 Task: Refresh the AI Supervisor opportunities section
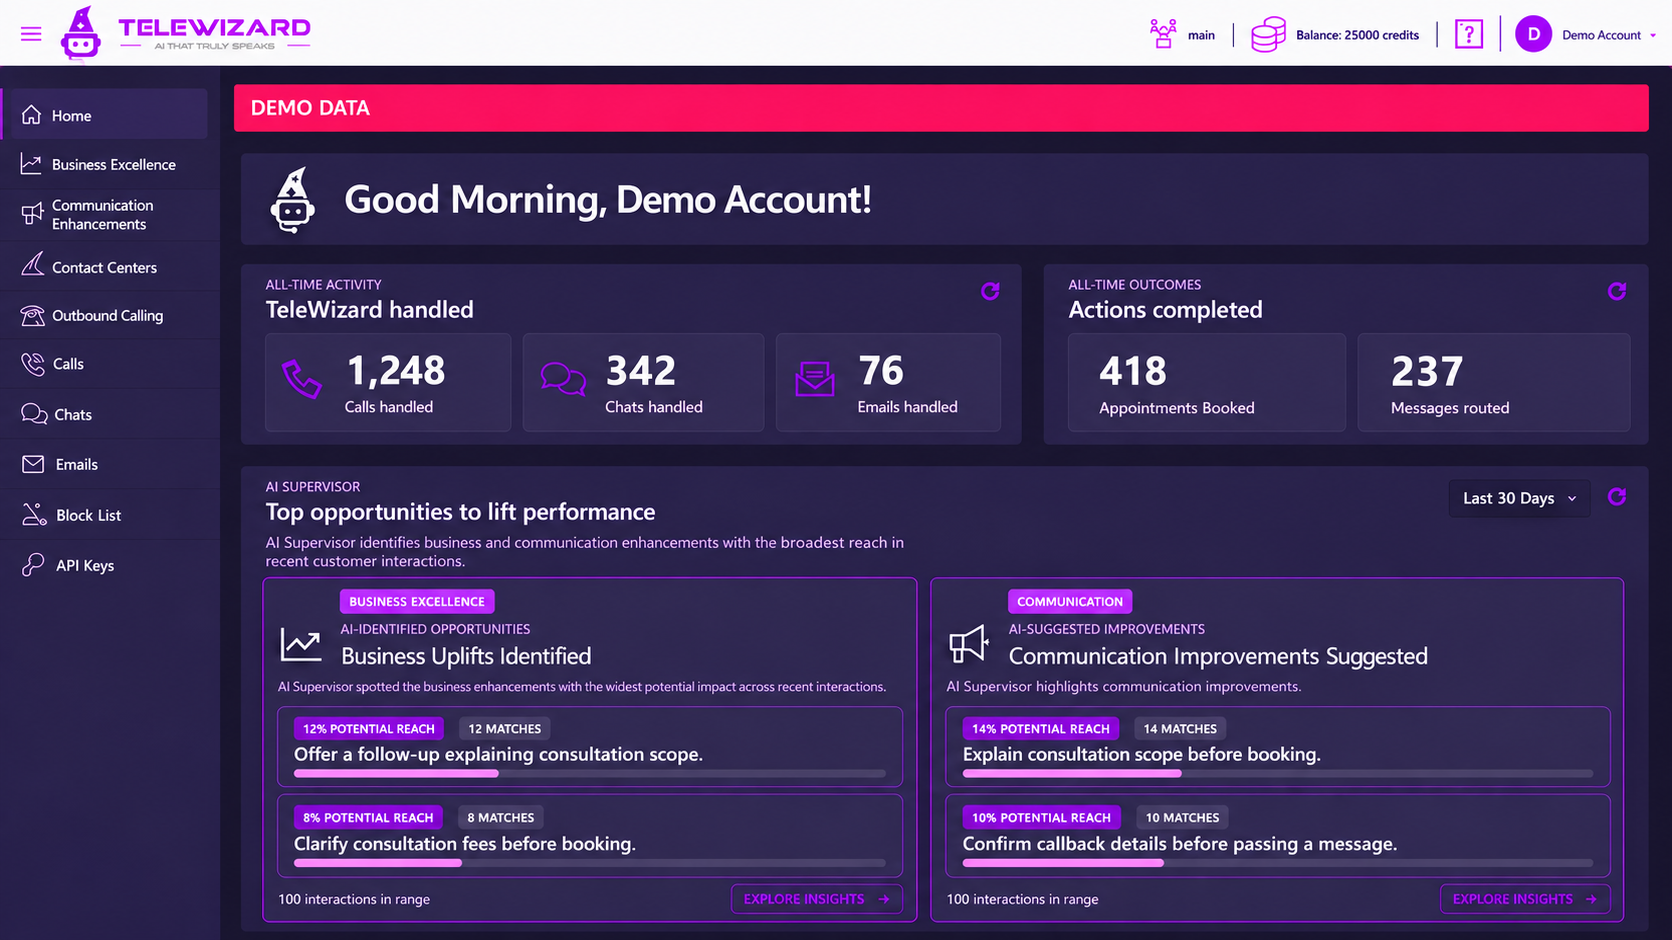1616,497
